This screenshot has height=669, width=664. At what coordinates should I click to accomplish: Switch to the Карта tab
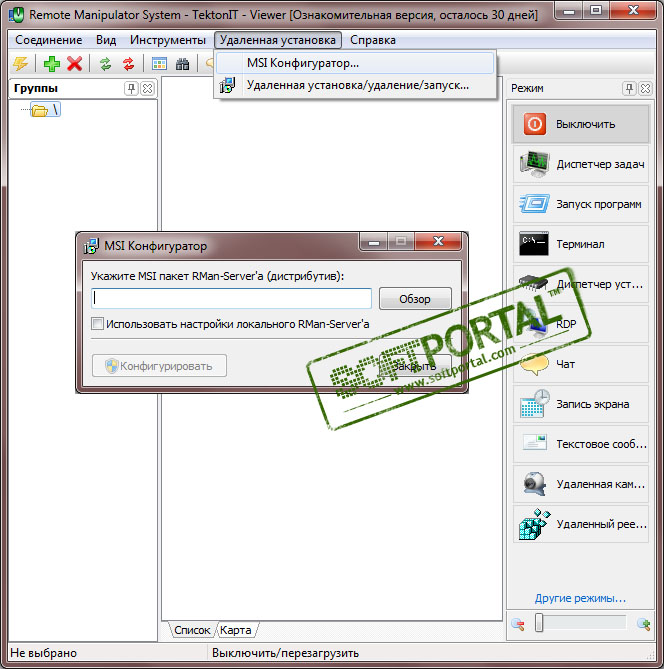(x=236, y=630)
